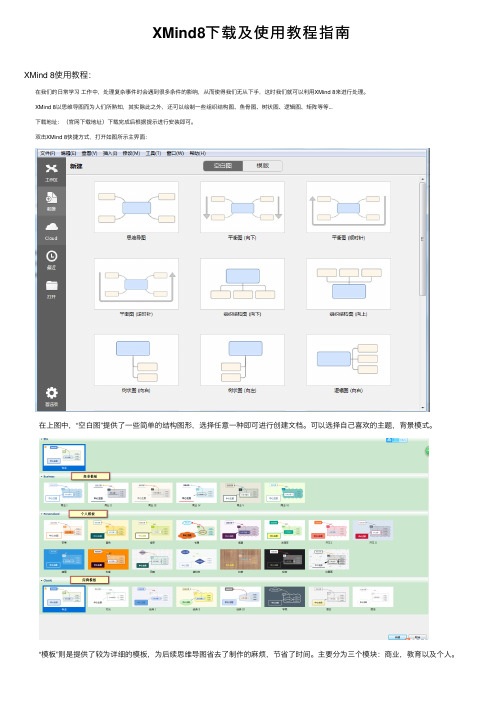Select the highlighted first Classic theme

click(x=64, y=598)
